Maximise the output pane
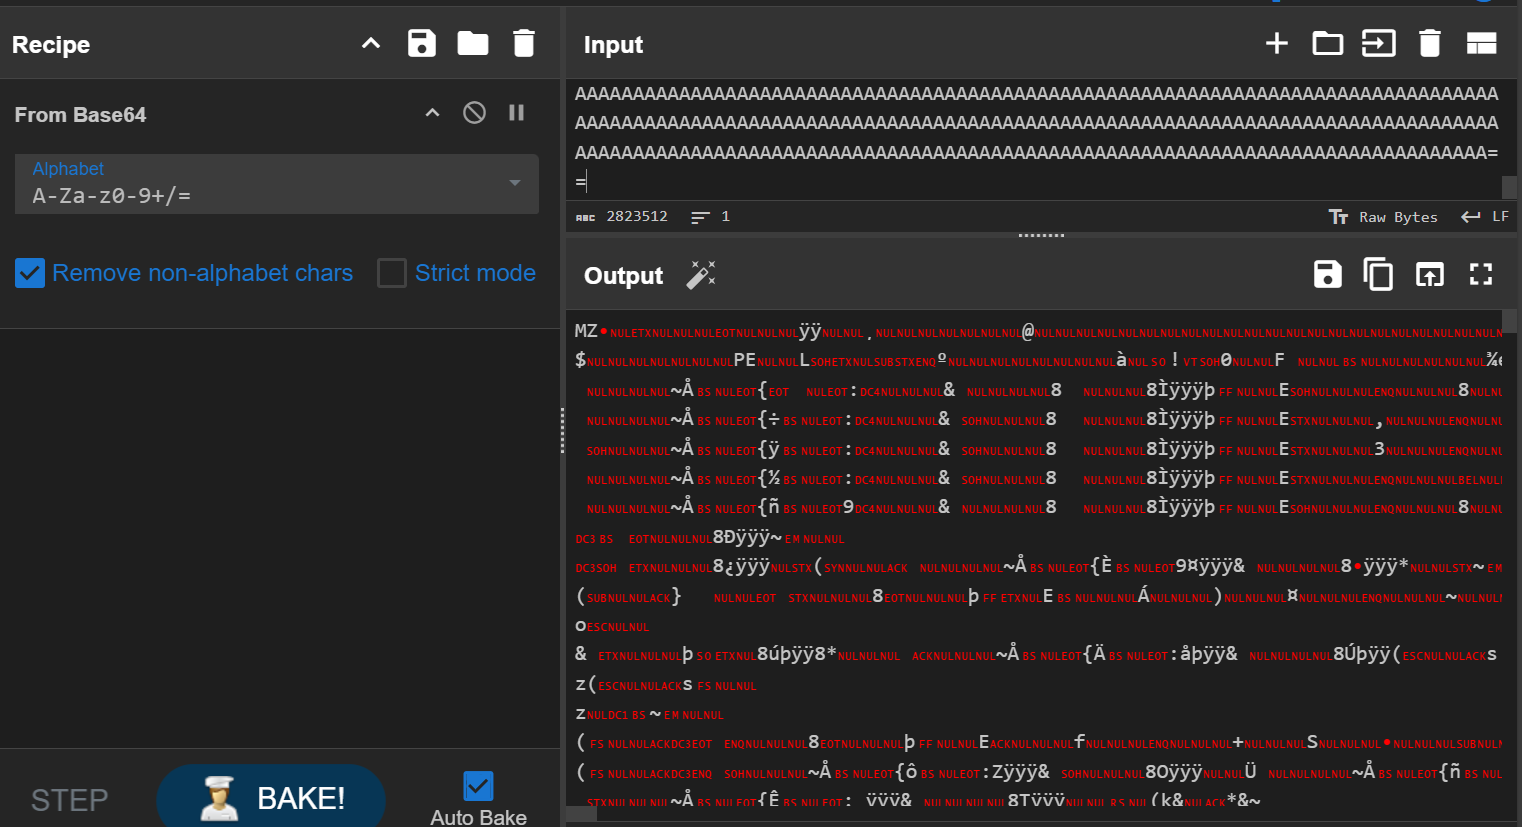The image size is (1522, 827). tap(1481, 275)
